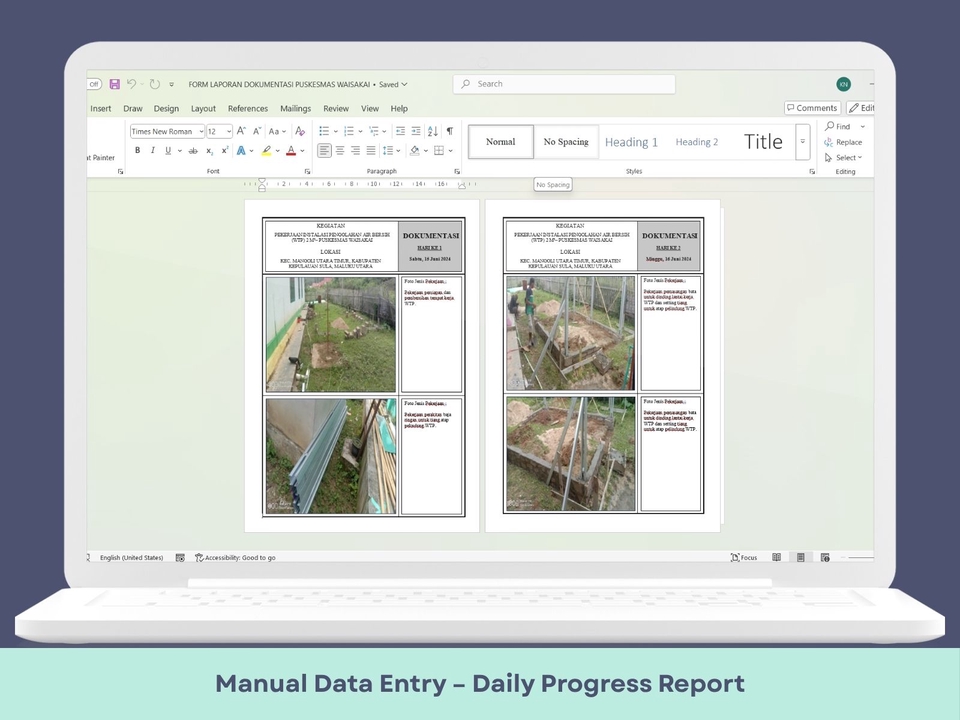Open the Times New Roman font dropdown
Image resolution: width=960 pixels, height=720 pixels.
[200, 132]
